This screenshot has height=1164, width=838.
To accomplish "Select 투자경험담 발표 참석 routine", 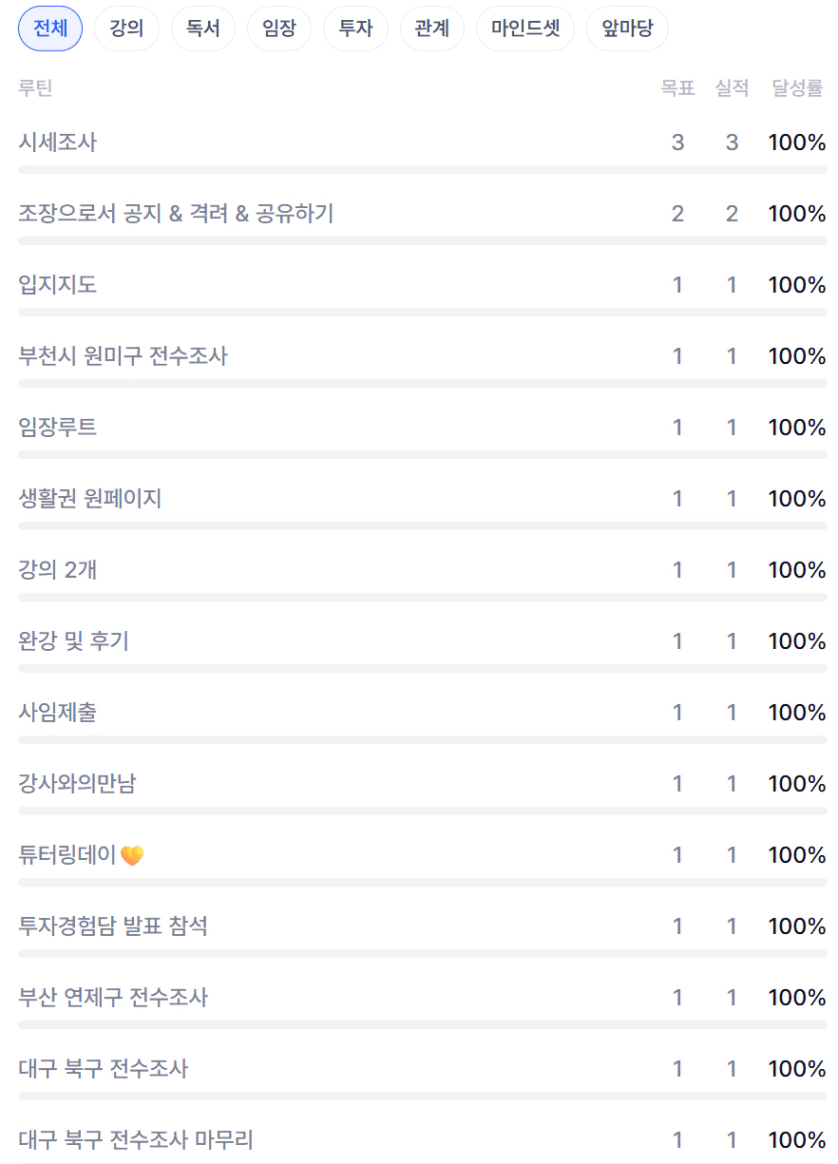I will [x=113, y=926].
